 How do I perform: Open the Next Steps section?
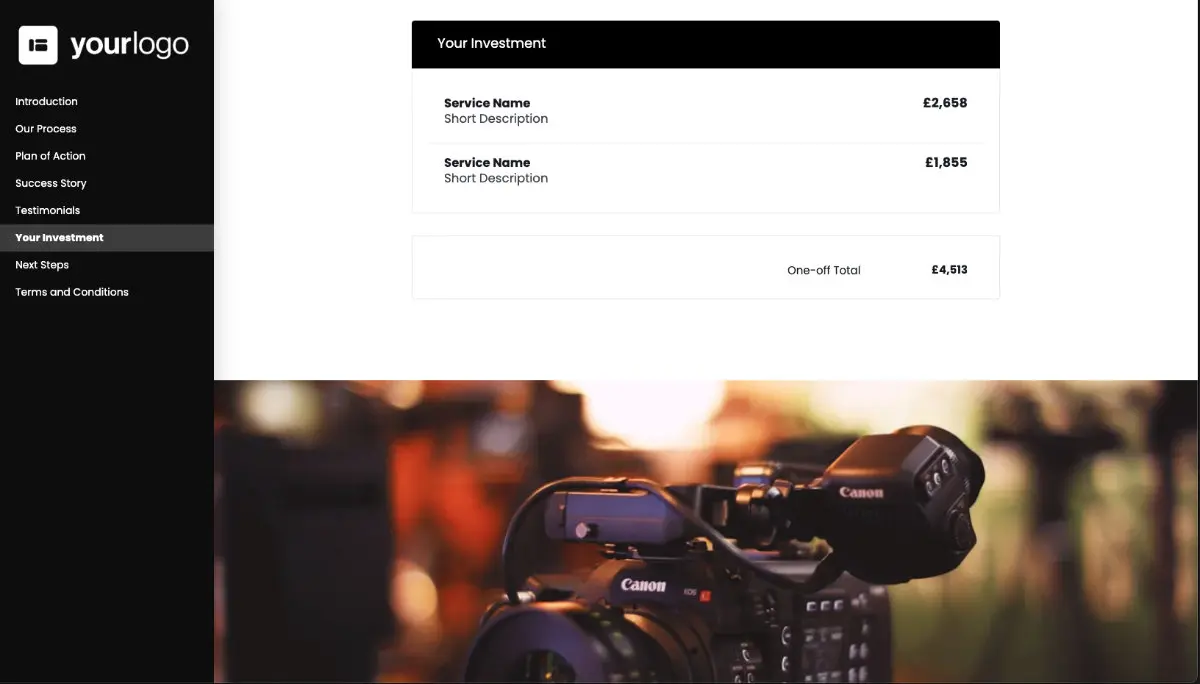(42, 264)
